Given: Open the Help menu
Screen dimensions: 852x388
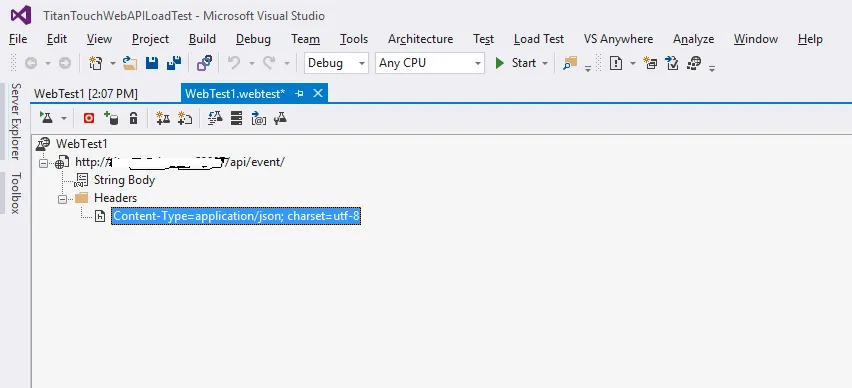Looking at the screenshot, I should click(x=810, y=39).
